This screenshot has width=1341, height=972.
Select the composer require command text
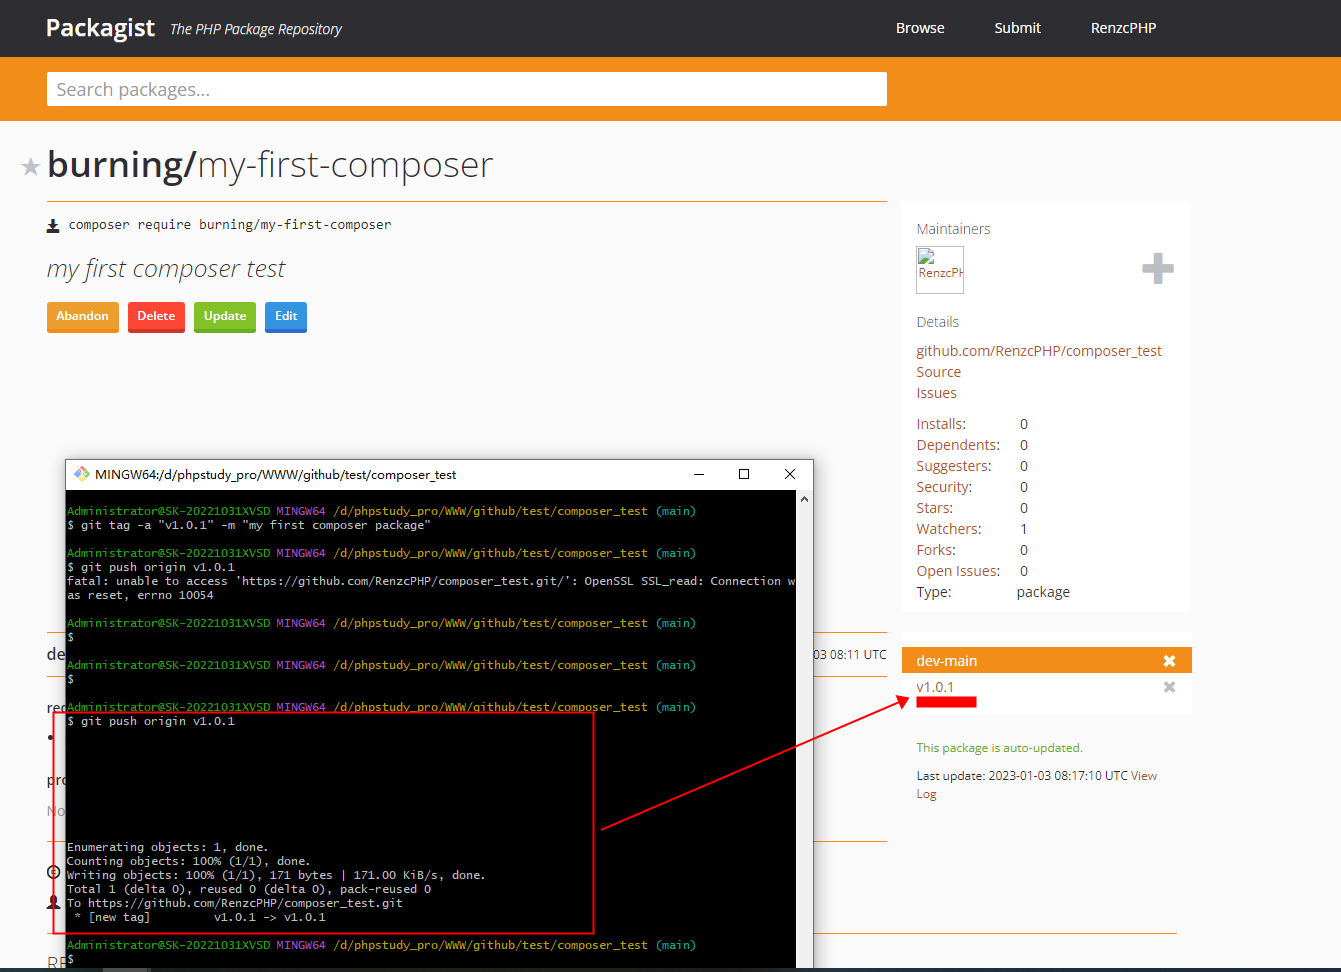point(230,225)
